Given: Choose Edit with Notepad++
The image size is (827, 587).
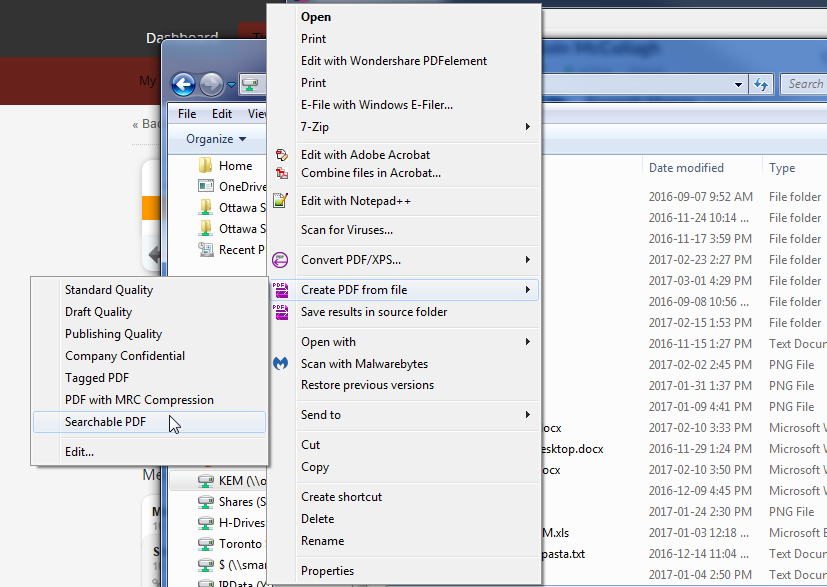Looking at the screenshot, I should 355,201.
